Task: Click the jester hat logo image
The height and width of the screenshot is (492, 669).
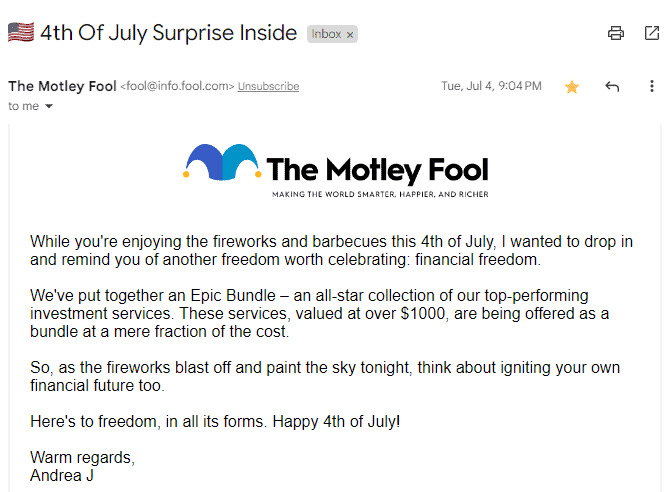Action: click(222, 162)
